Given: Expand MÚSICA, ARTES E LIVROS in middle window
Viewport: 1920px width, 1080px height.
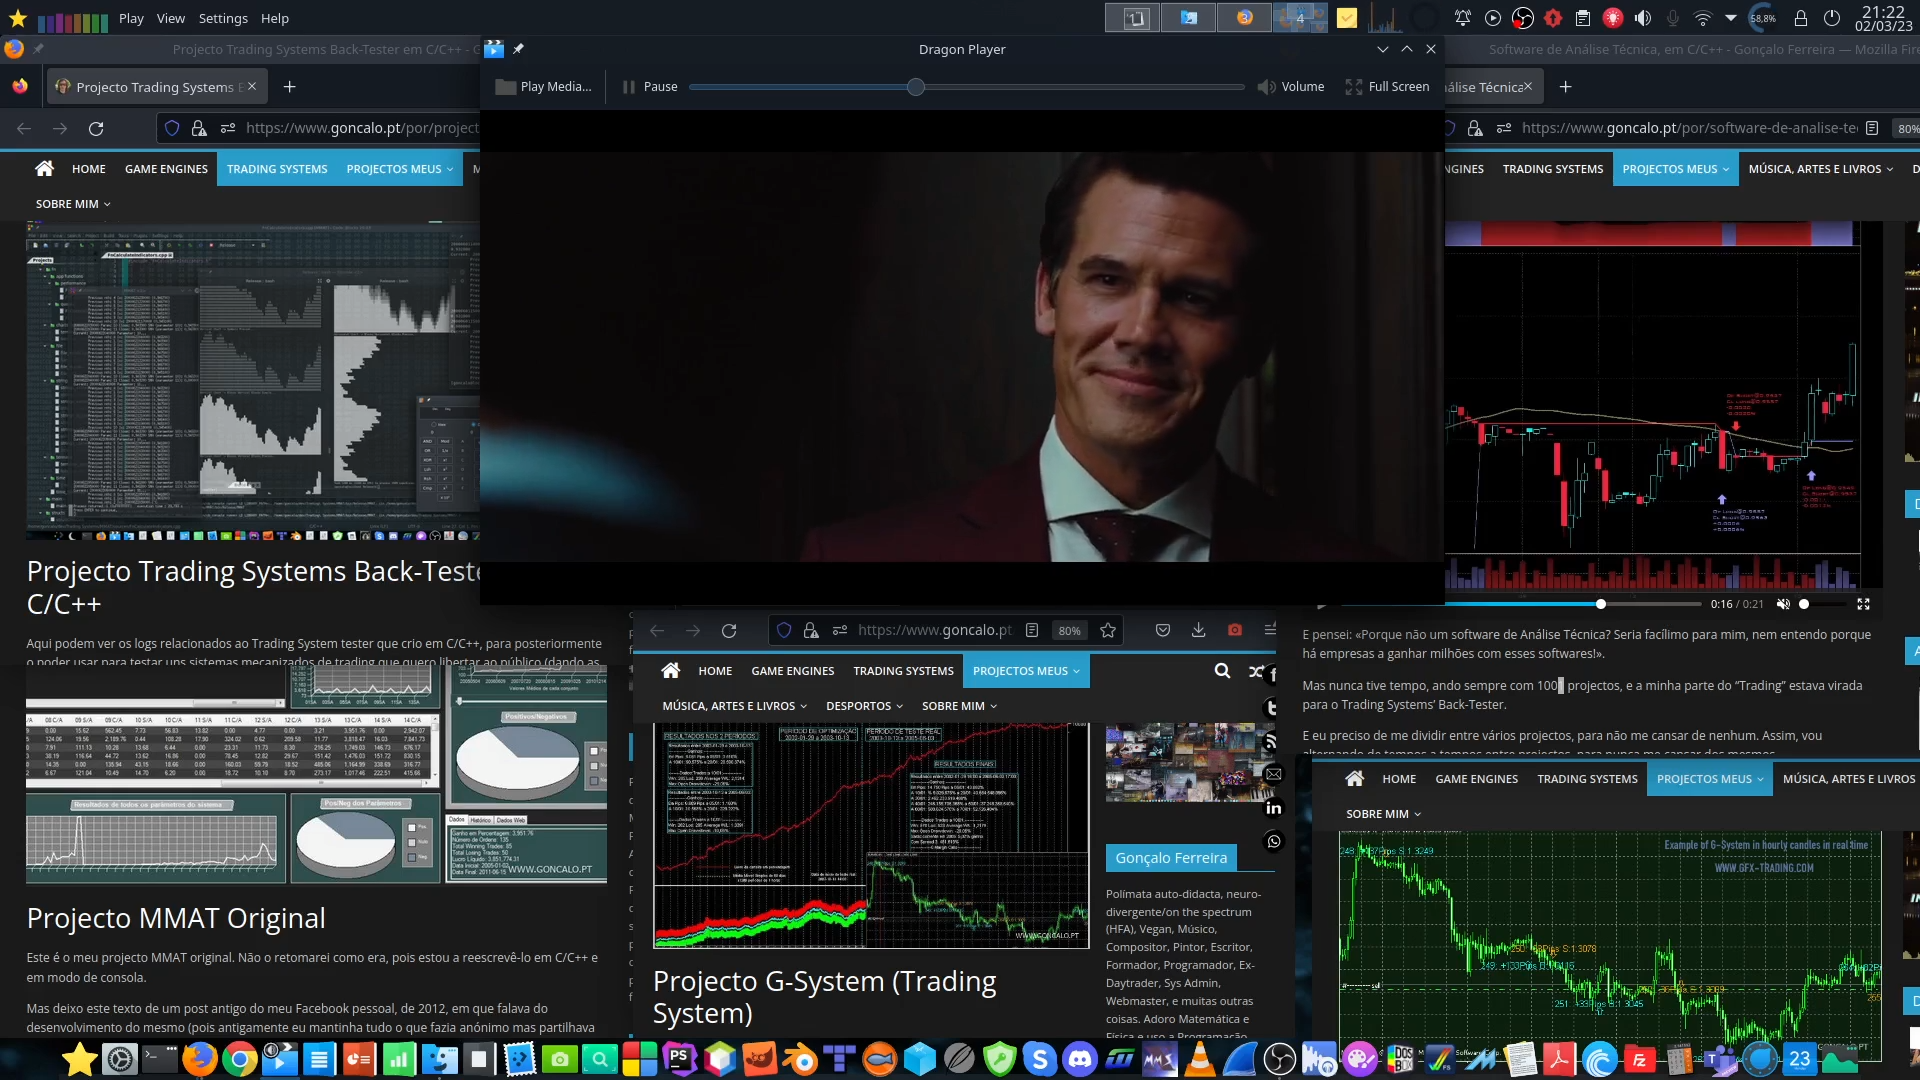Looking at the screenshot, I should [x=735, y=706].
